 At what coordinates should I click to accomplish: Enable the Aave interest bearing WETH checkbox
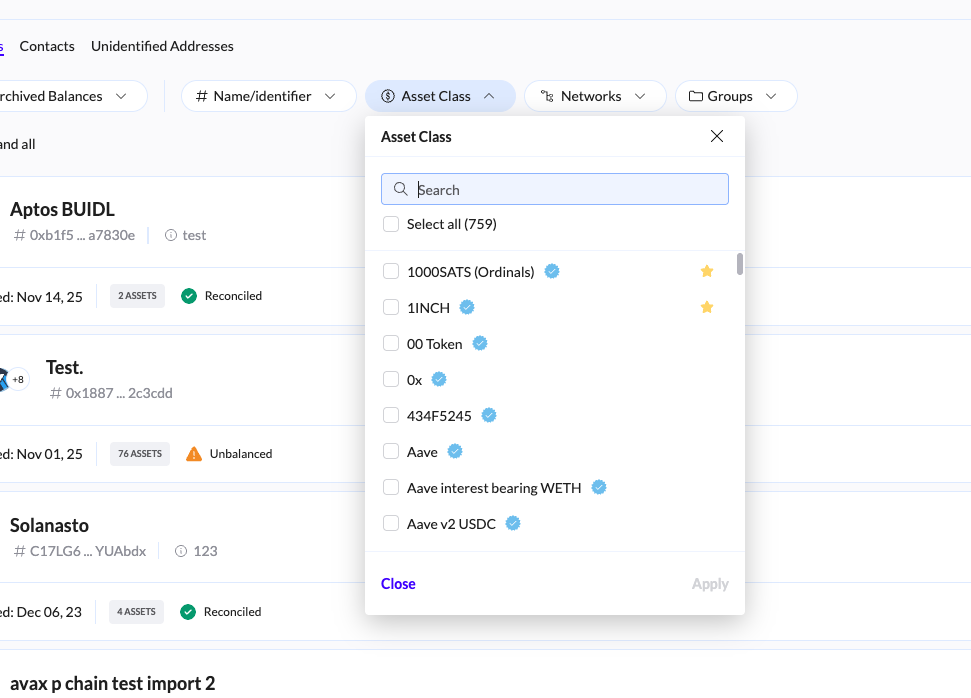[391, 488]
